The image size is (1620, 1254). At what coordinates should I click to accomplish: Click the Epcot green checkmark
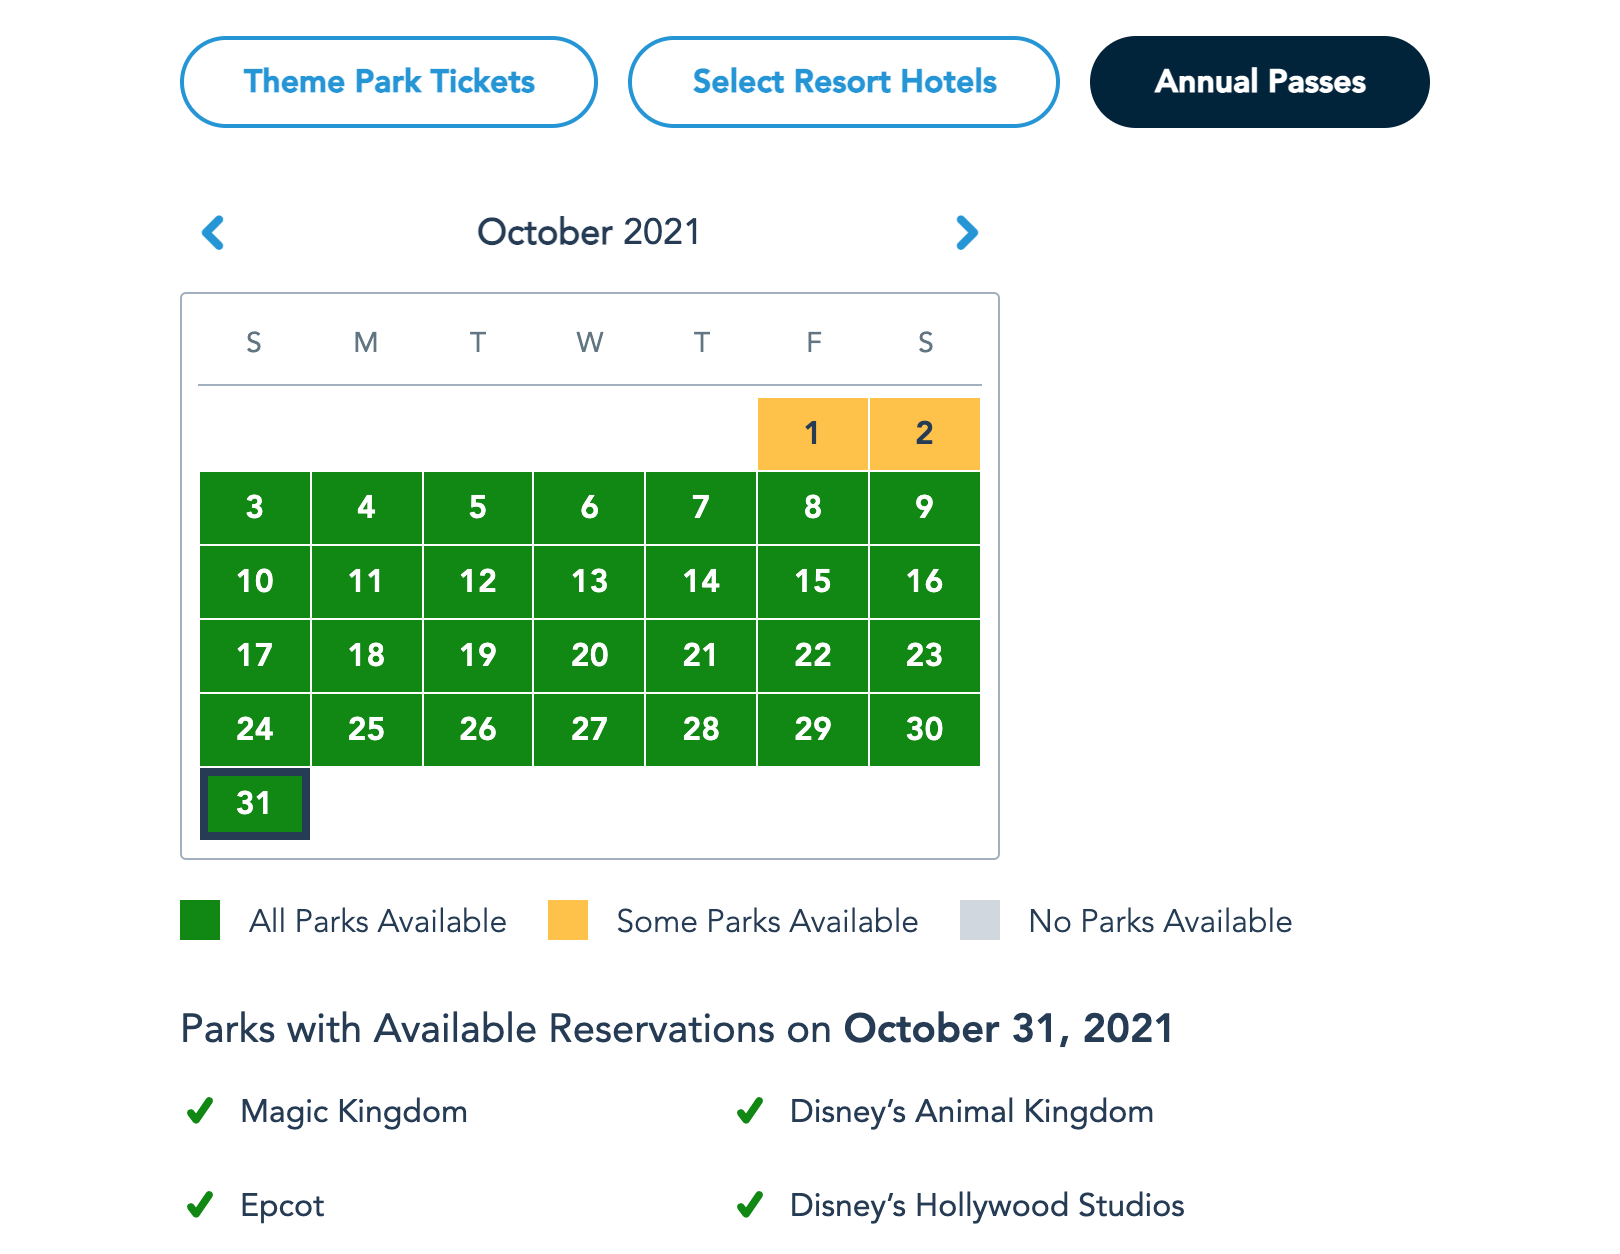point(200,1205)
